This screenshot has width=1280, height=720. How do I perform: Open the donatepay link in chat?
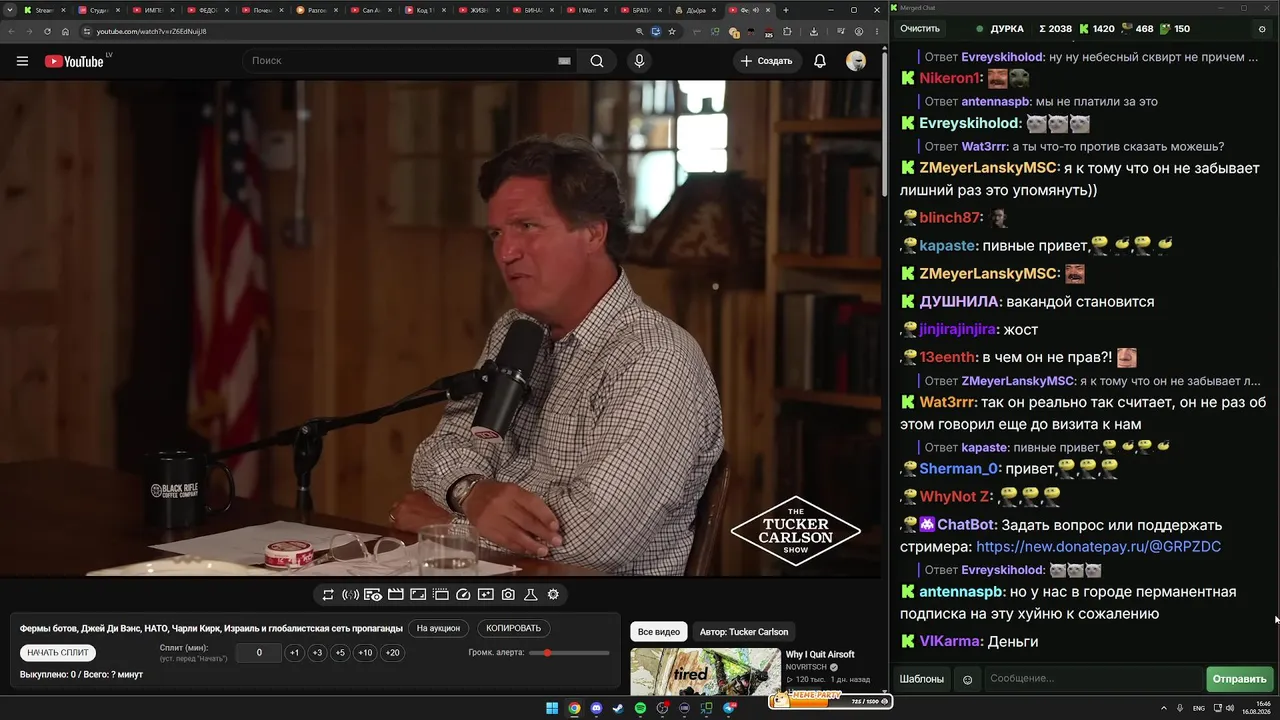[x=1098, y=547]
